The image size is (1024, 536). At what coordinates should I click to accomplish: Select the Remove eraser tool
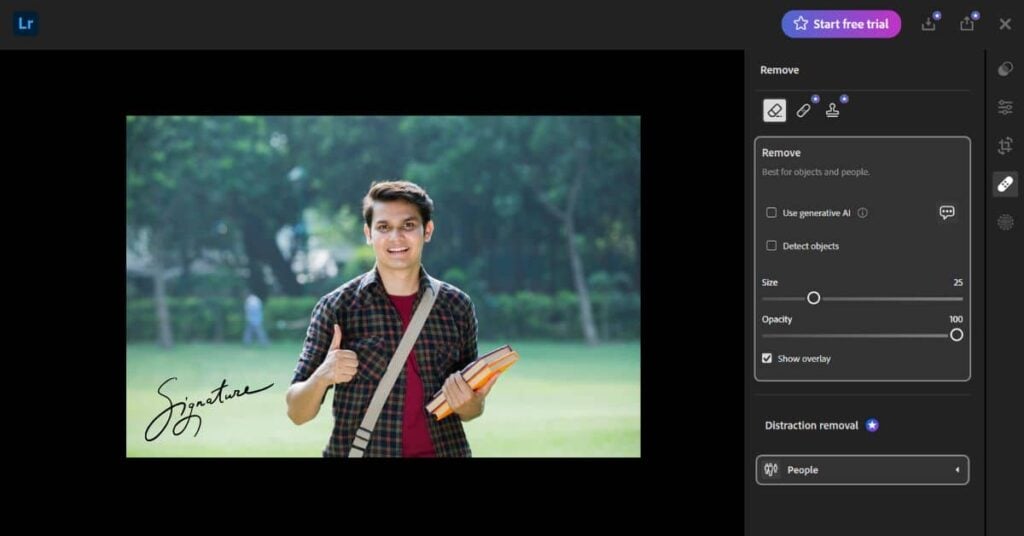(775, 110)
